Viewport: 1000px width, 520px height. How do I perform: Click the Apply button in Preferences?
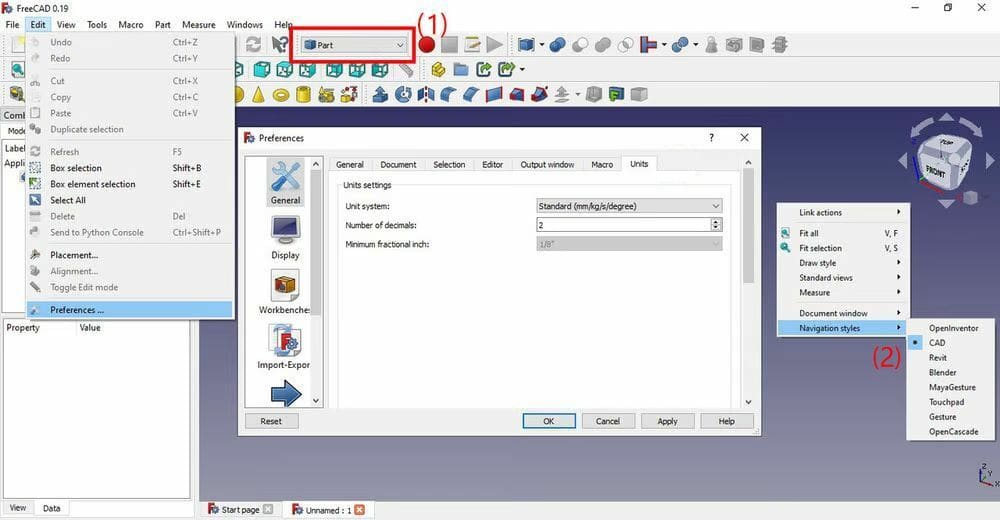pyautogui.click(x=667, y=421)
